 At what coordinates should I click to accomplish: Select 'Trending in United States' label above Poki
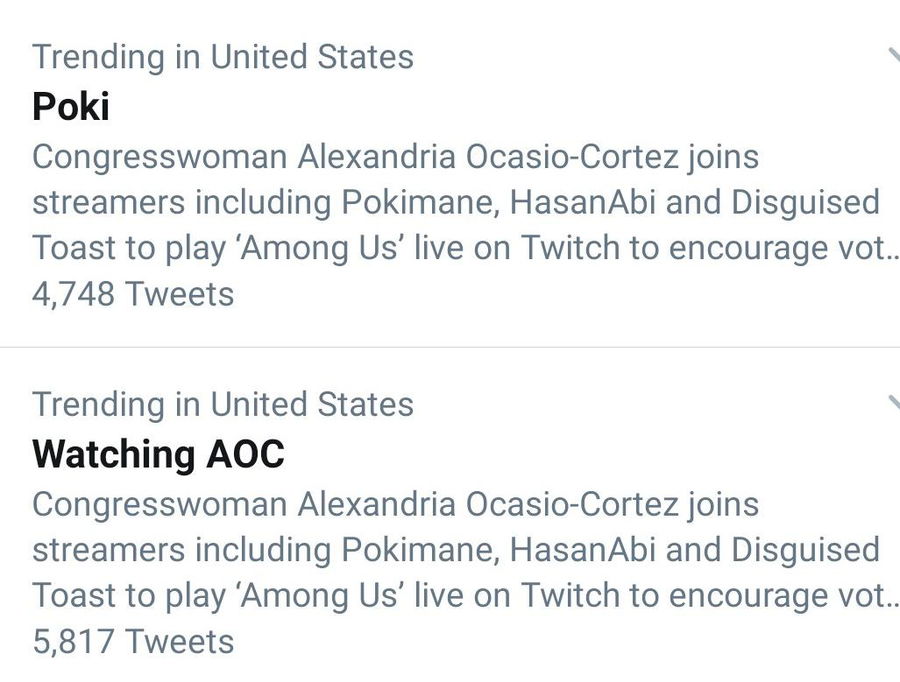click(222, 57)
